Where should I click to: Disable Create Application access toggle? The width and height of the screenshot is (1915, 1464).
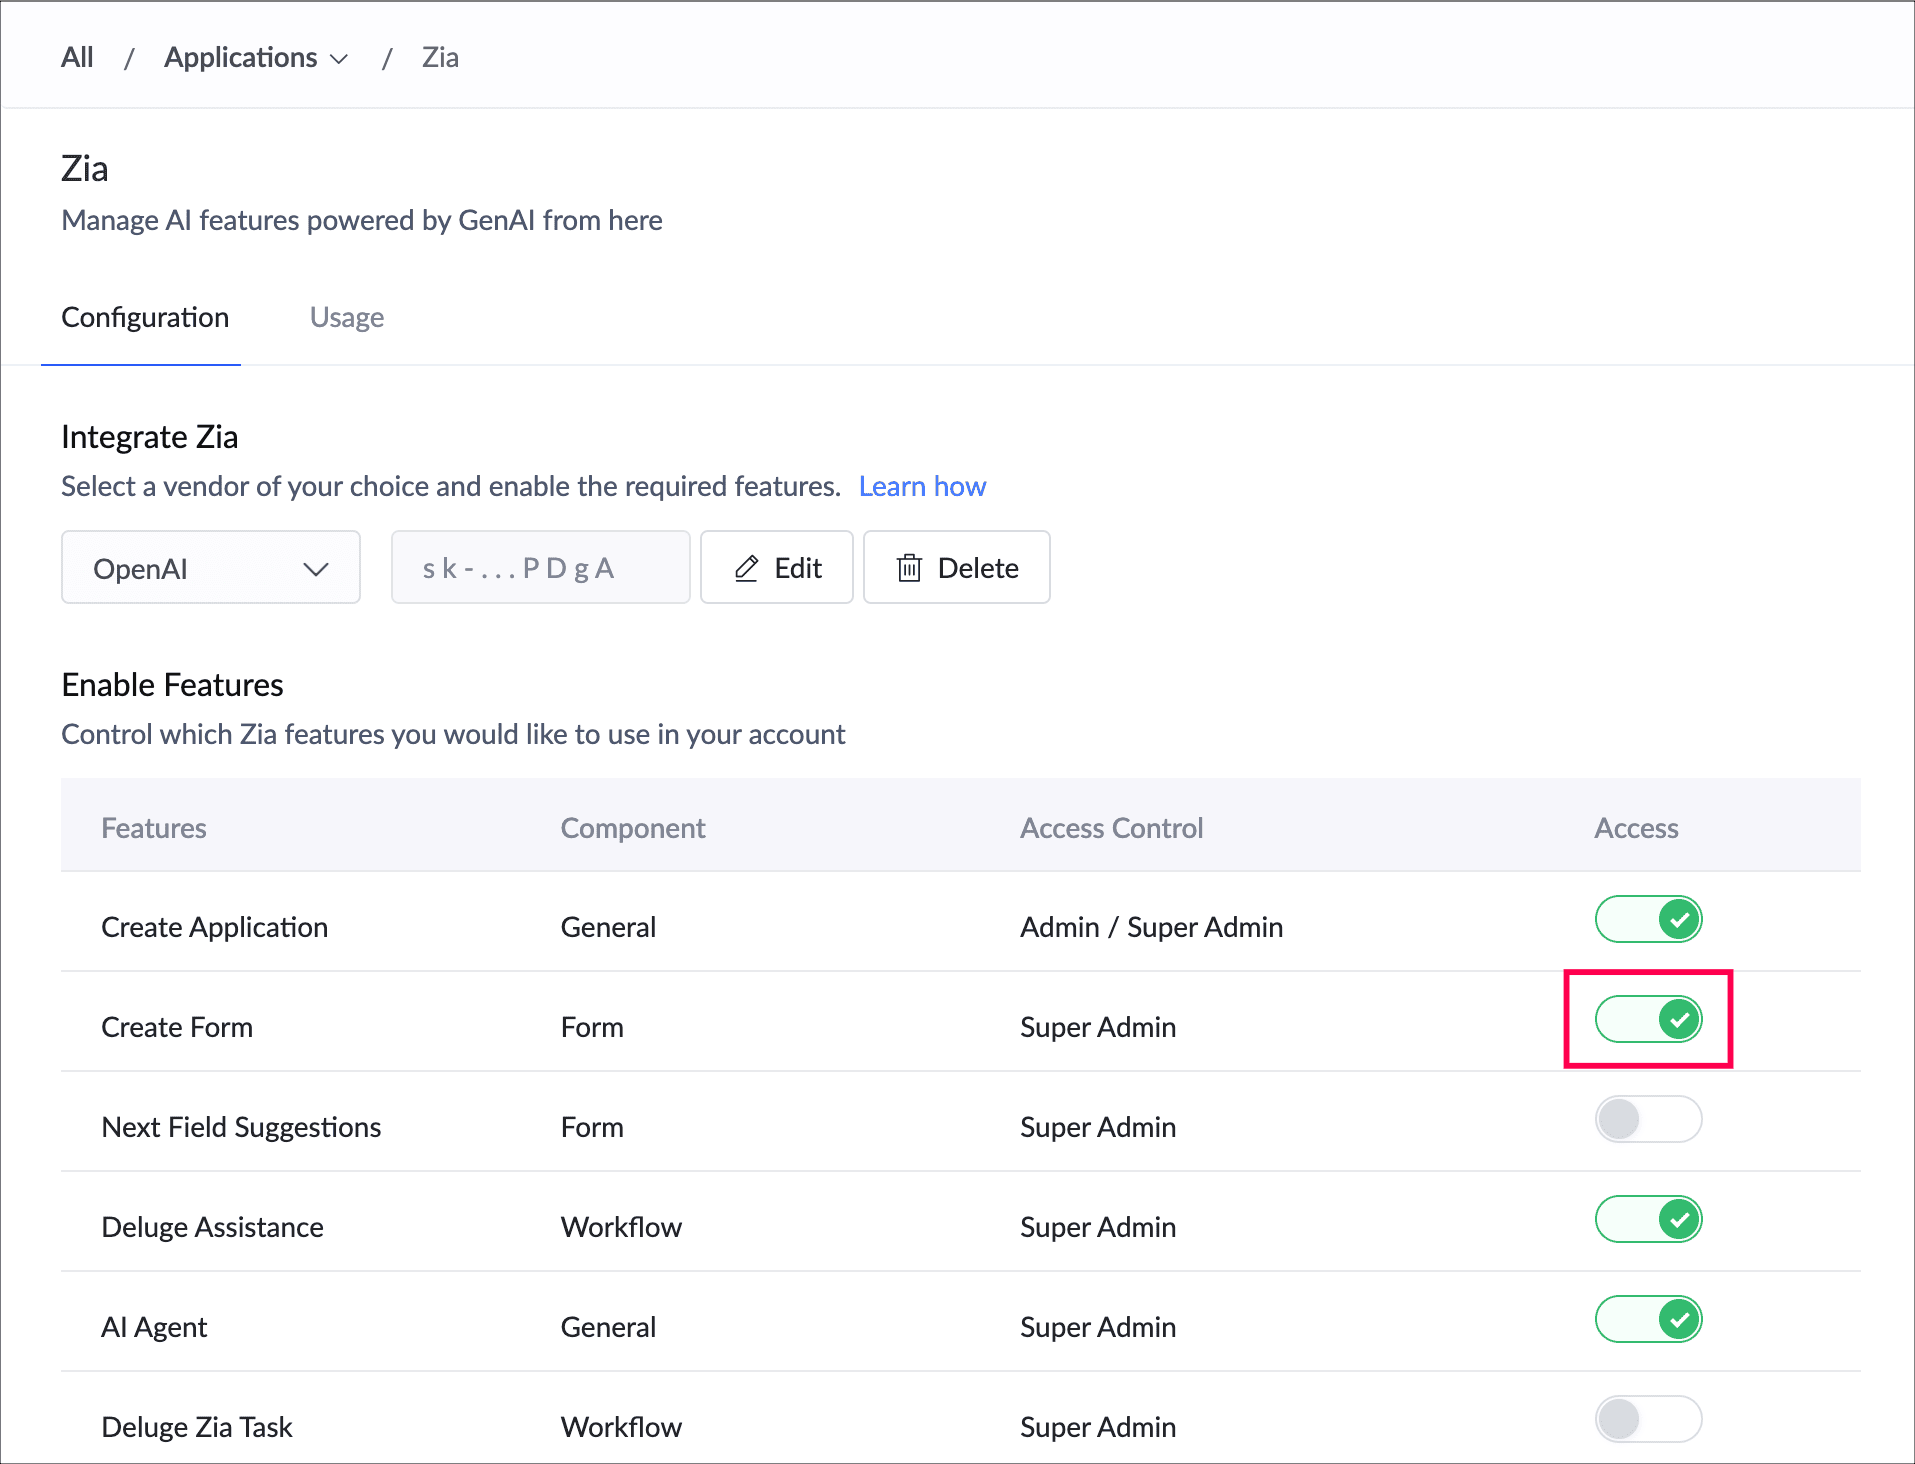pos(1648,919)
